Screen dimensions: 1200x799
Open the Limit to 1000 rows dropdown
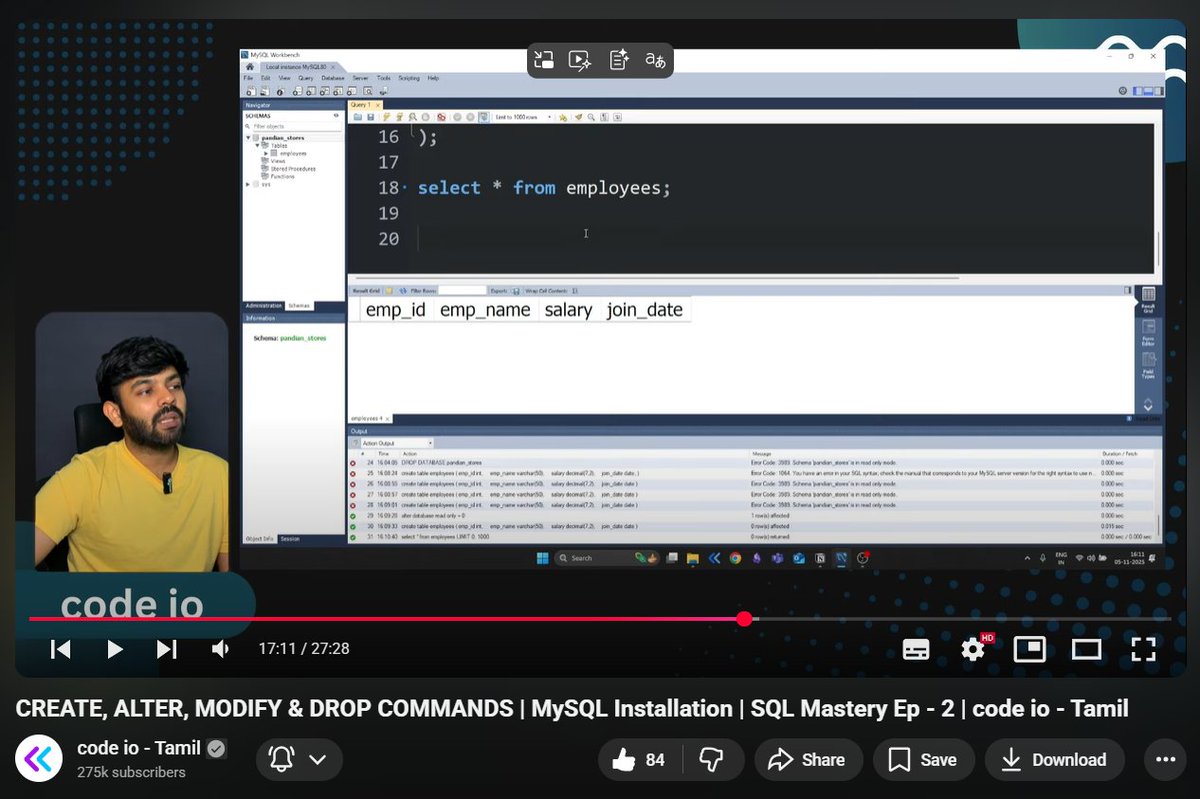coord(549,117)
